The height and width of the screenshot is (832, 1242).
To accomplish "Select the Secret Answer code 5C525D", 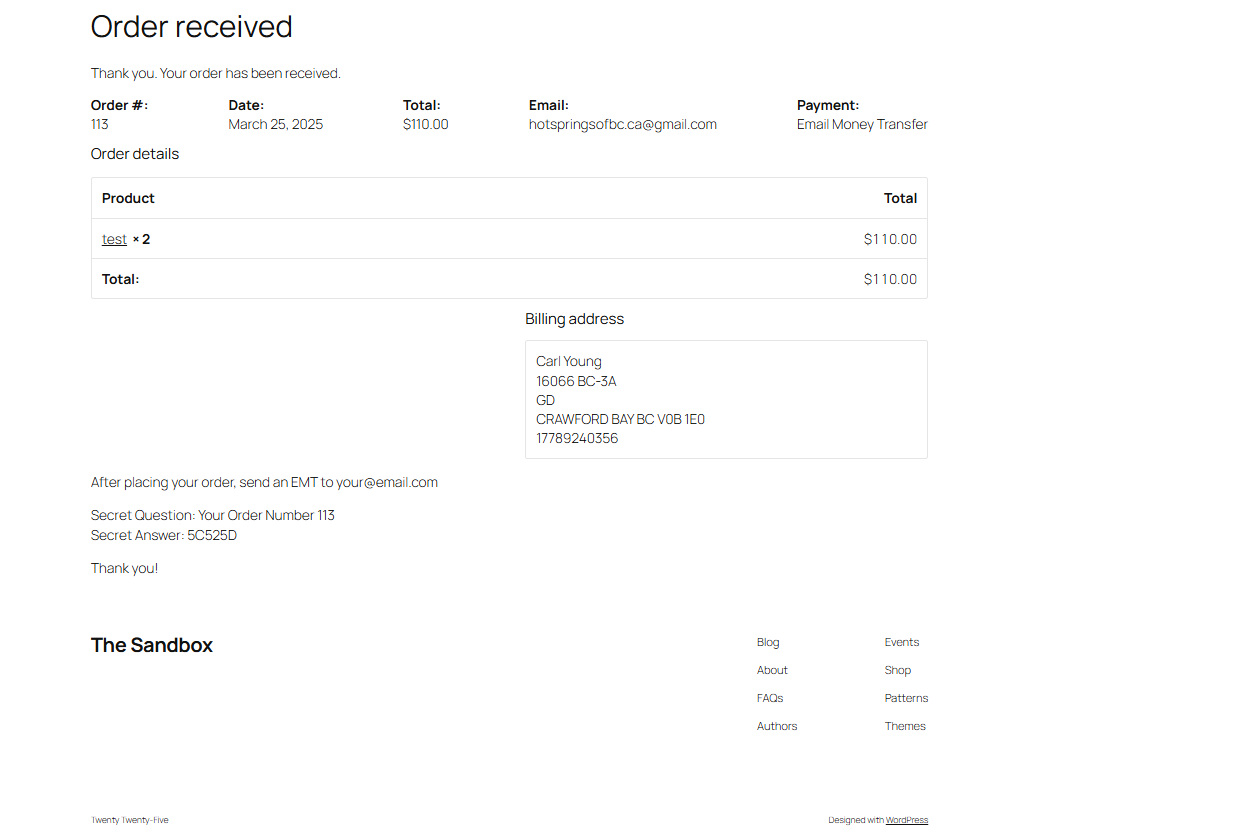I will pos(212,535).
